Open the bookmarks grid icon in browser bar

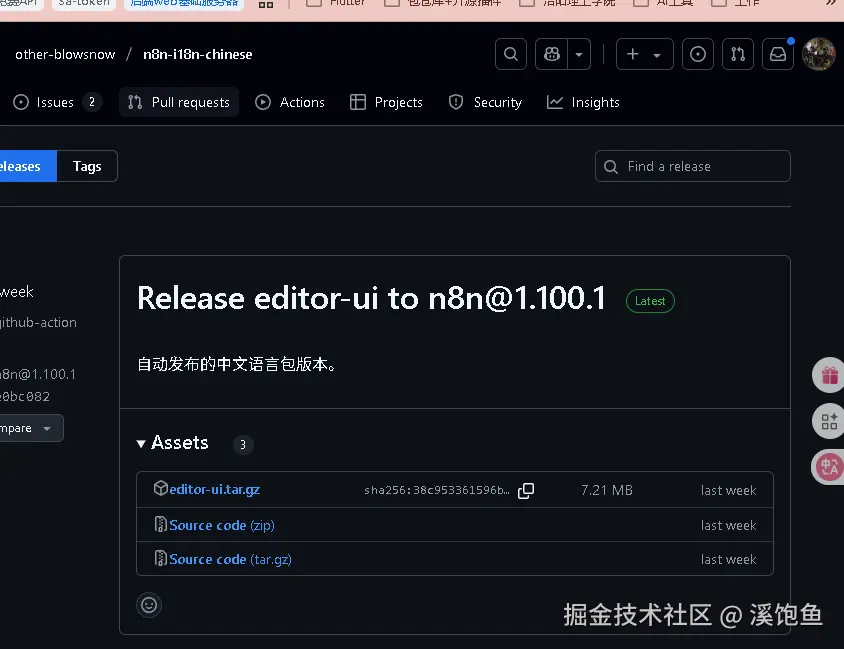[266, 5]
